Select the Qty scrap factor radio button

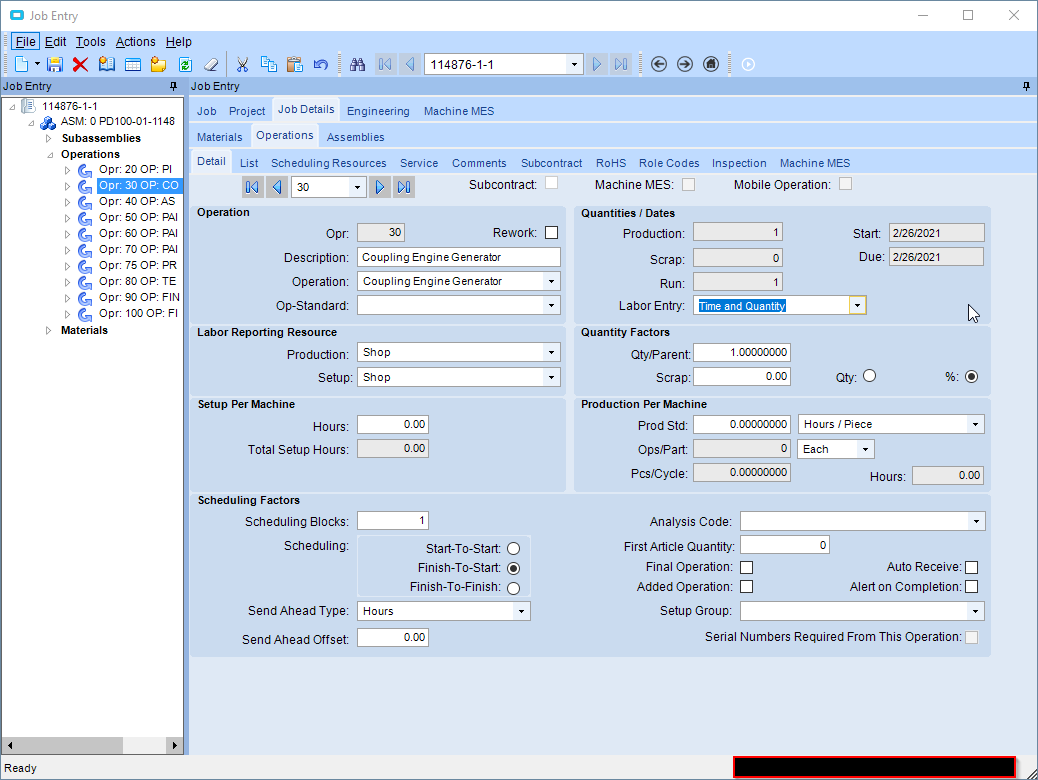coord(869,376)
